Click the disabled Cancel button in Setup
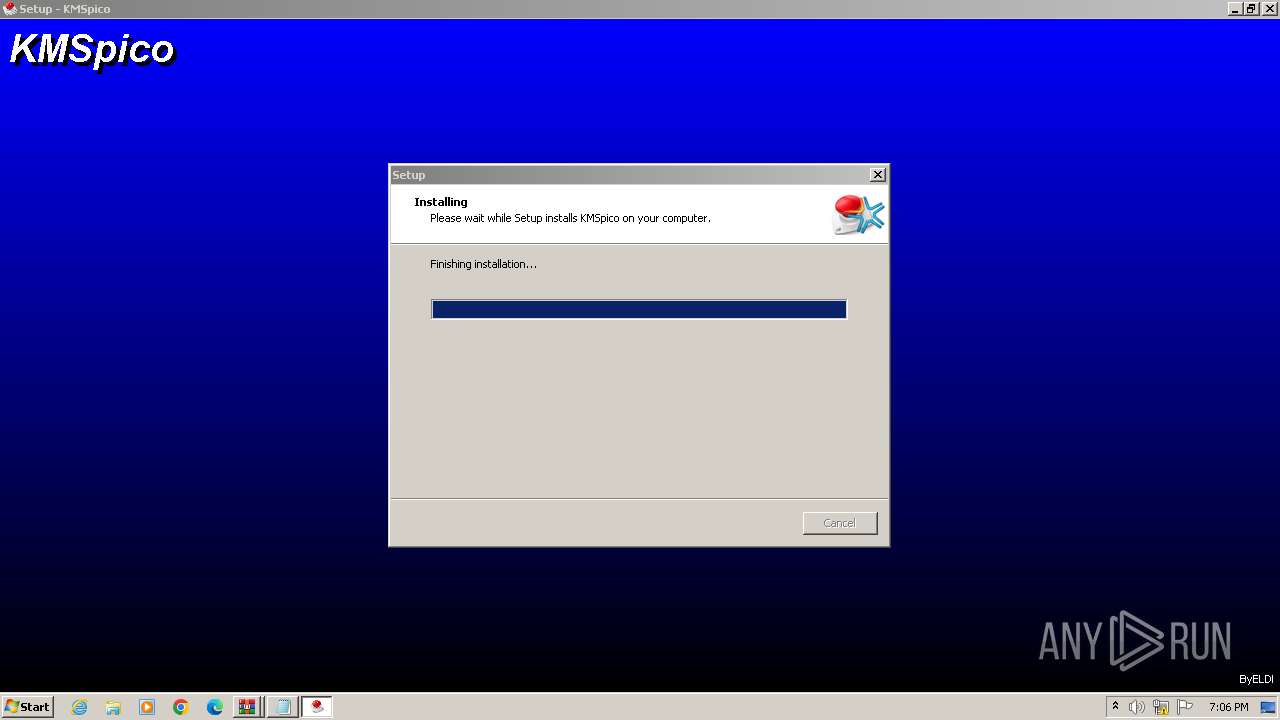Viewport: 1280px width, 720px height. pyautogui.click(x=839, y=523)
